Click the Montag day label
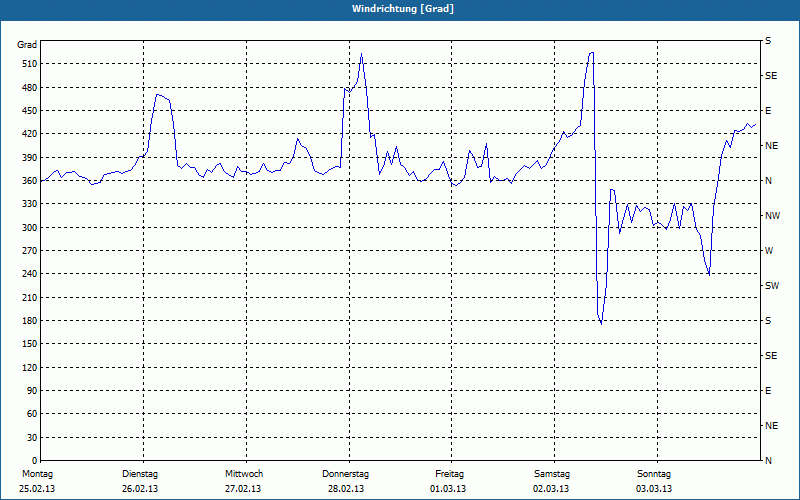800x500 pixels. pyautogui.click(x=38, y=474)
